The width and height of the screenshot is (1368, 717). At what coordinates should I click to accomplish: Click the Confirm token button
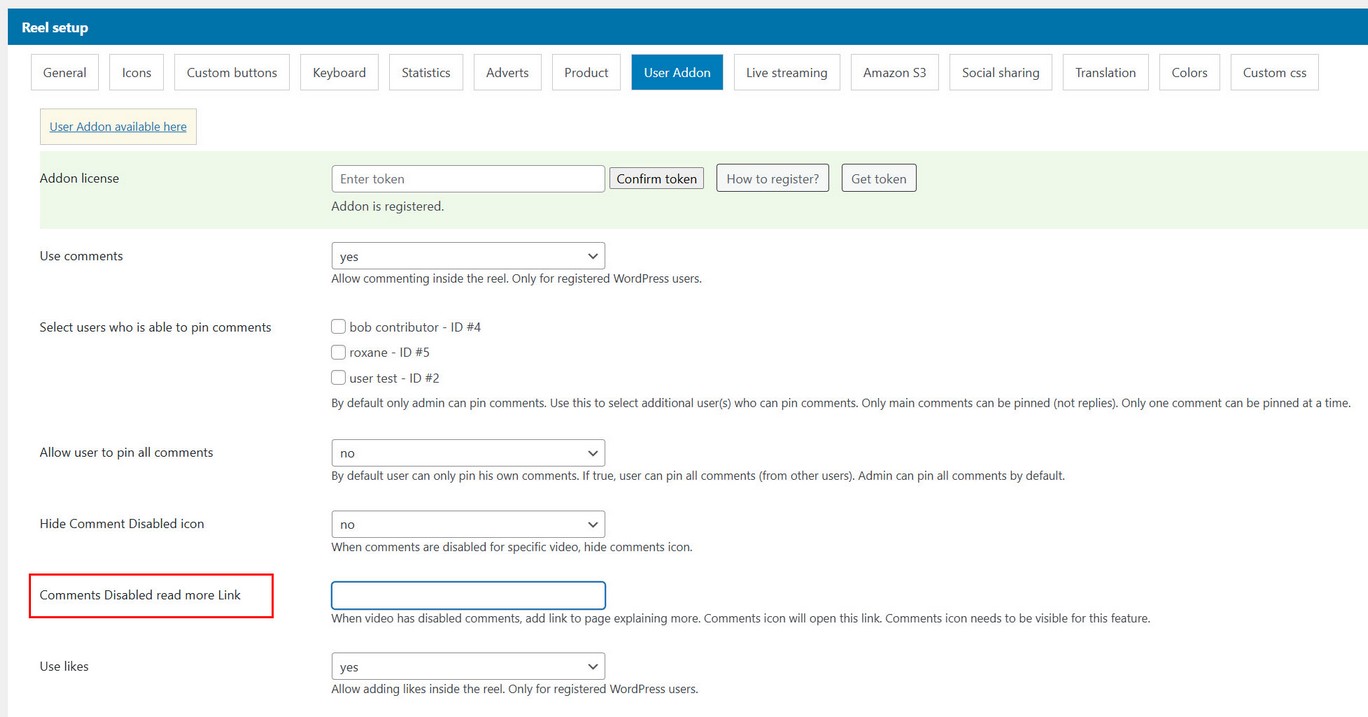click(x=656, y=179)
